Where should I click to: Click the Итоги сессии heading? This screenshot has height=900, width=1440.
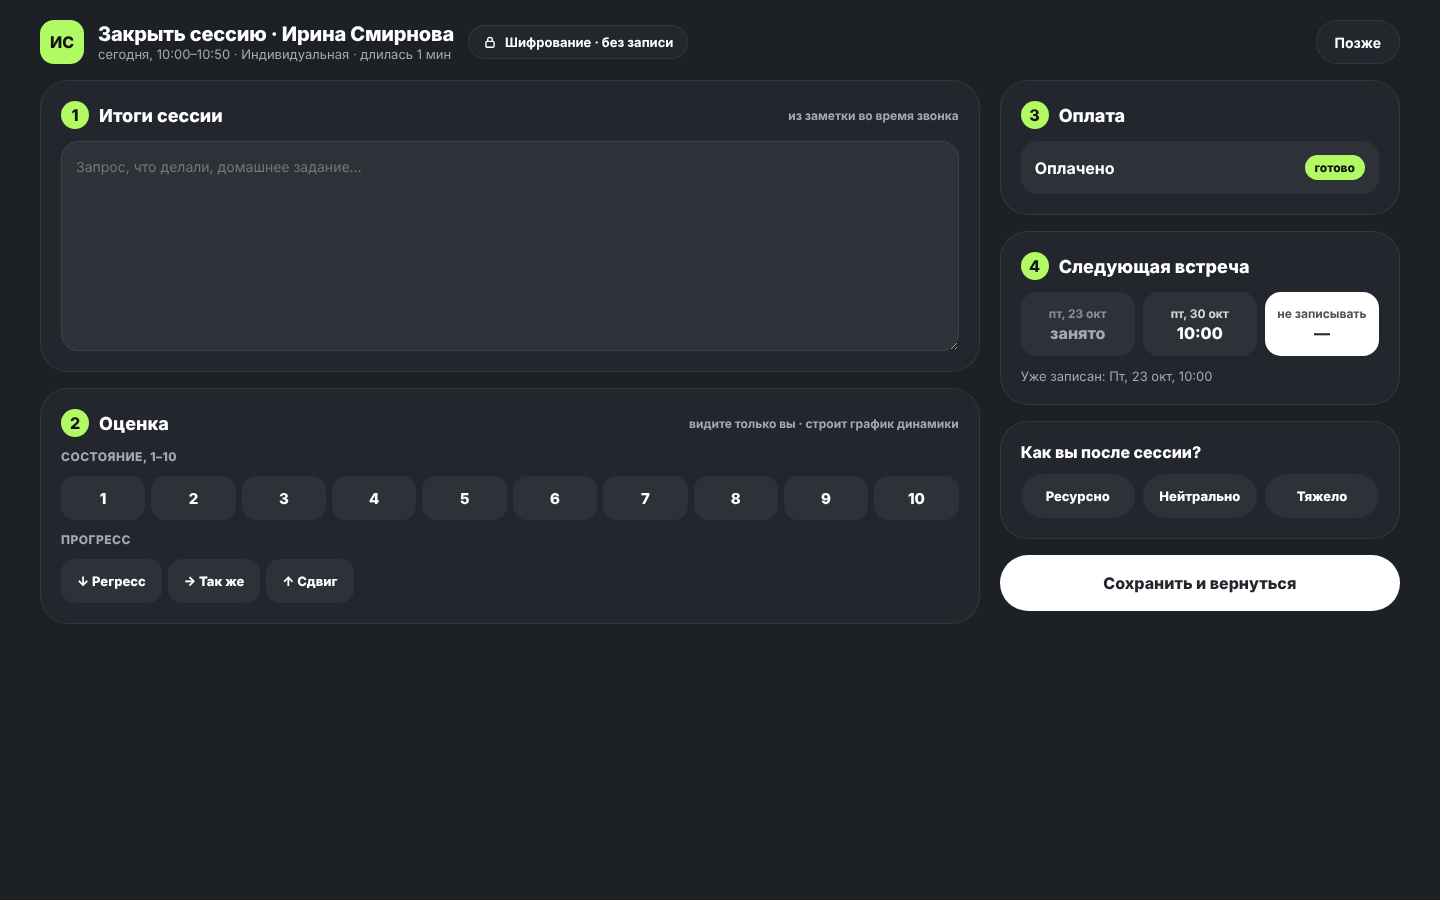coord(161,116)
